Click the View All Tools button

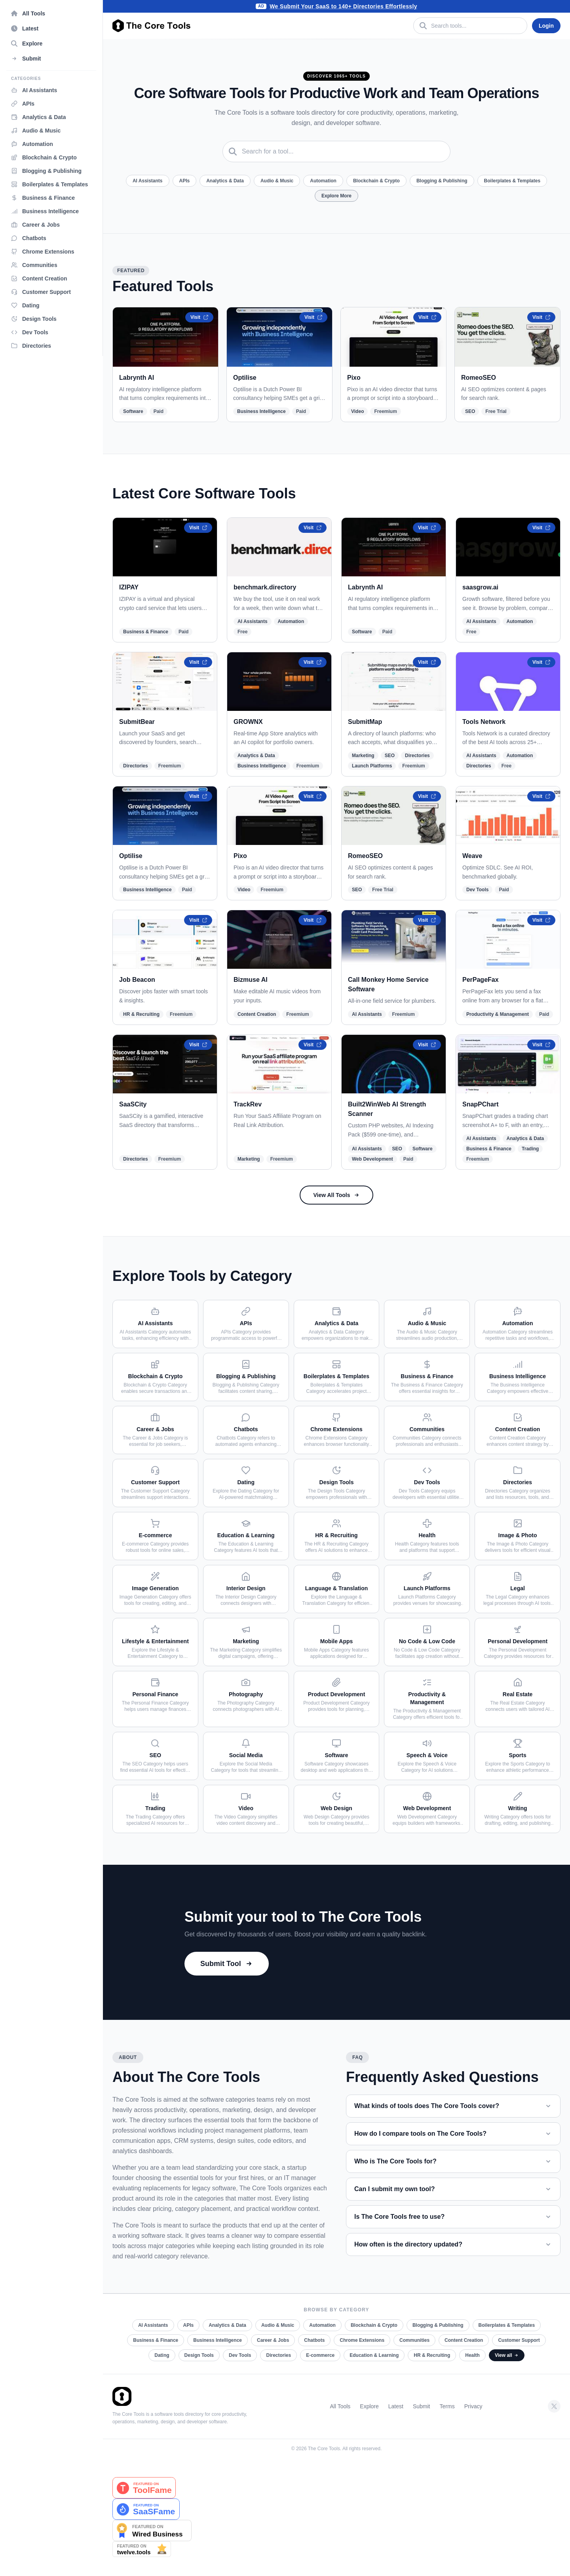336,1195
